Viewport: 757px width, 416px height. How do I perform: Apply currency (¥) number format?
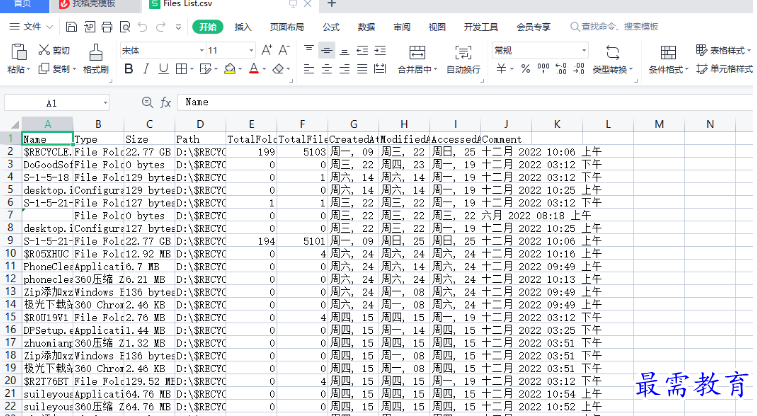coord(501,69)
